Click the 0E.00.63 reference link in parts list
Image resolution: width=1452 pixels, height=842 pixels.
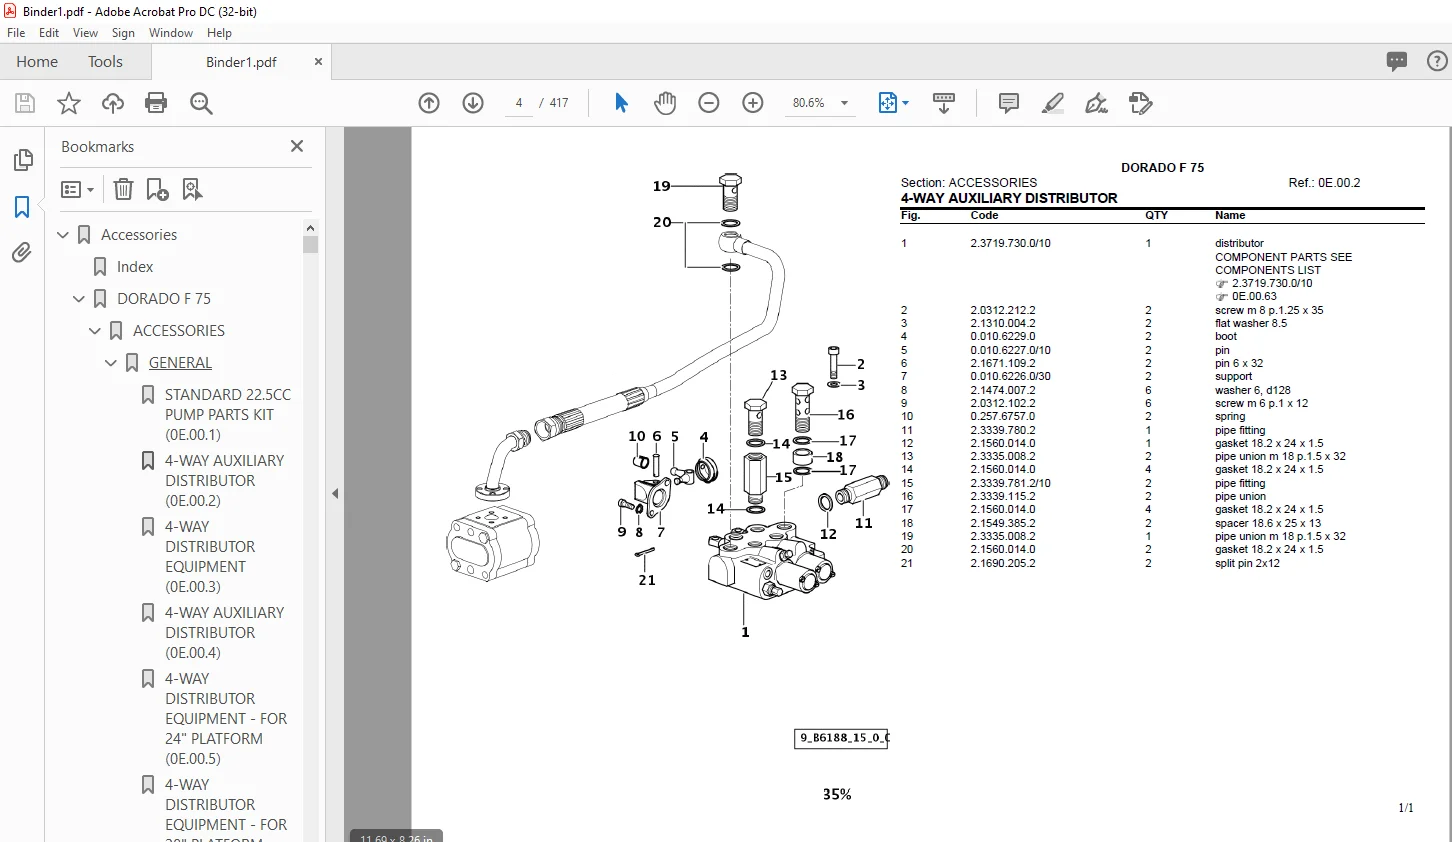1254,297
